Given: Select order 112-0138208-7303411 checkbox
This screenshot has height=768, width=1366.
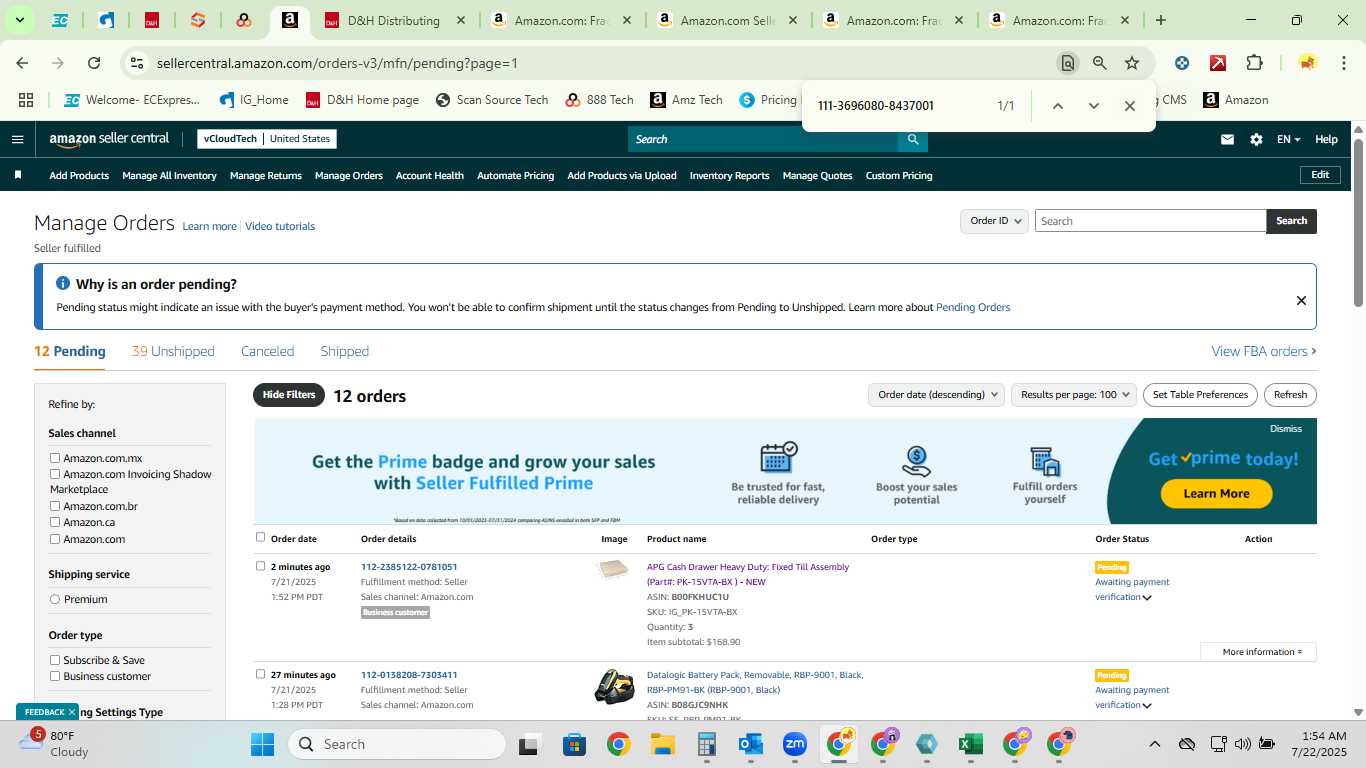Looking at the screenshot, I should pyautogui.click(x=261, y=674).
